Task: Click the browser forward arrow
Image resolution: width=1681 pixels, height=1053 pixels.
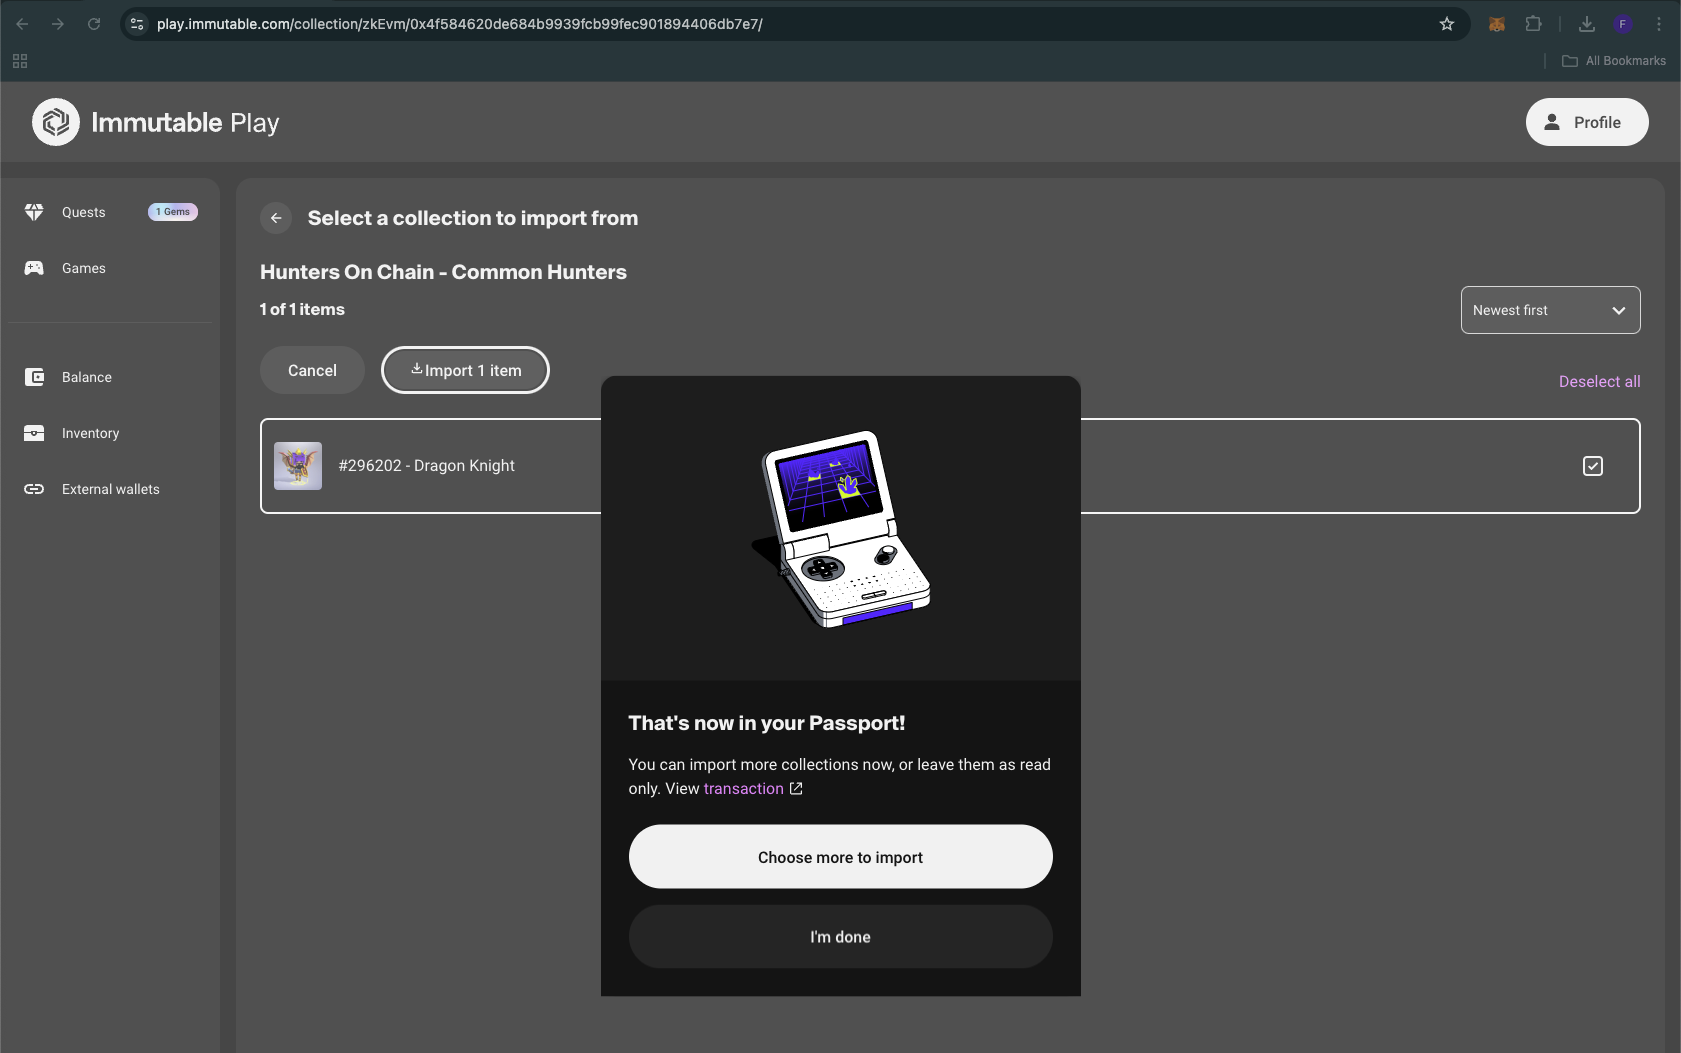Action: point(58,24)
